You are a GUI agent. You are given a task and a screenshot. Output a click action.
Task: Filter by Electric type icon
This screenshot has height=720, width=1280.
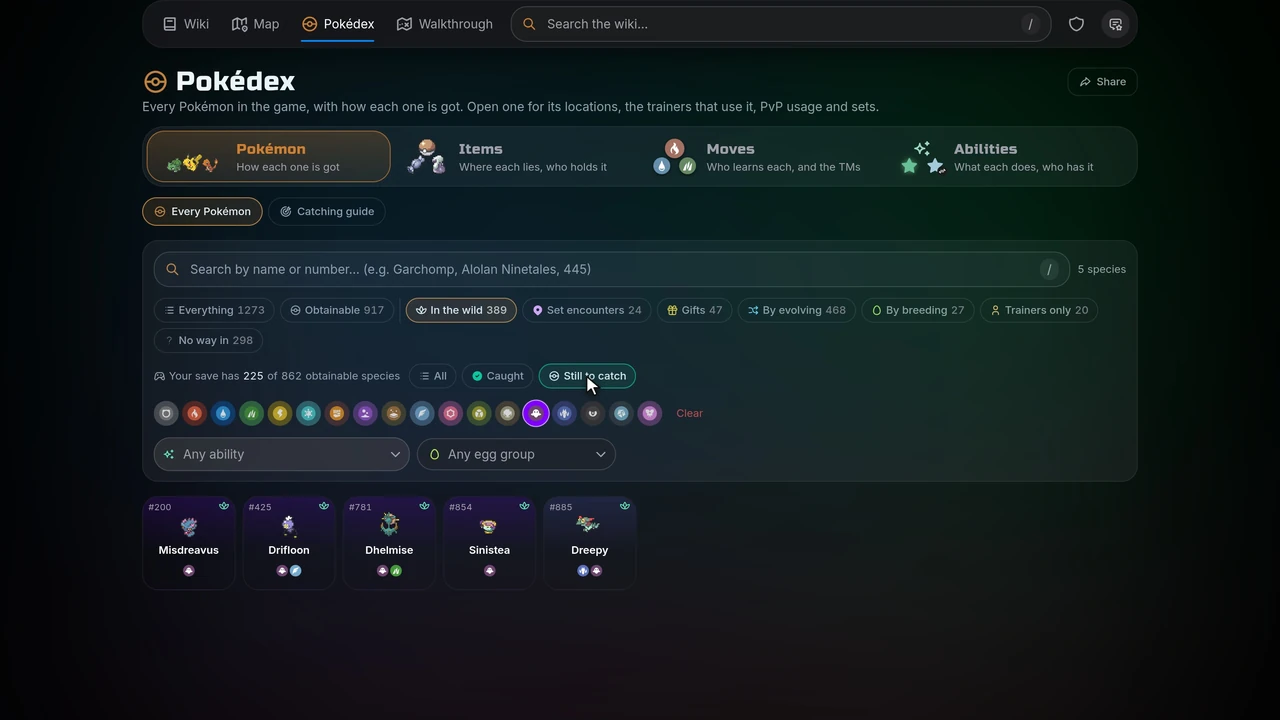[x=280, y=413]
